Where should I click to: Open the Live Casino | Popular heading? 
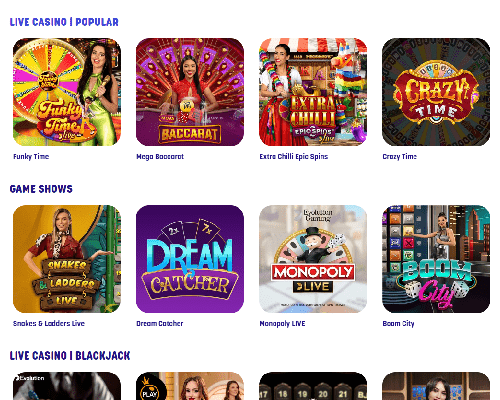pos(64,22)
